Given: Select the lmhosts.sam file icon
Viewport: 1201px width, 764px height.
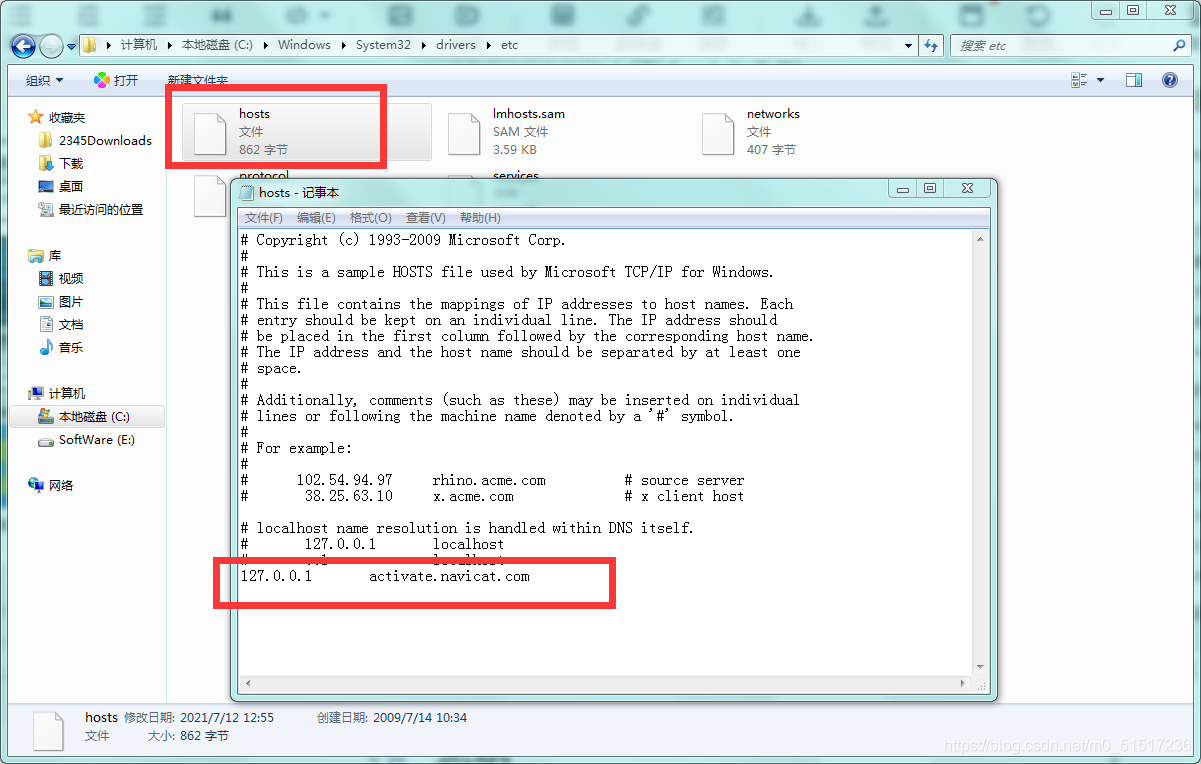Looking at the screenshot, I should tap(464, 133).
